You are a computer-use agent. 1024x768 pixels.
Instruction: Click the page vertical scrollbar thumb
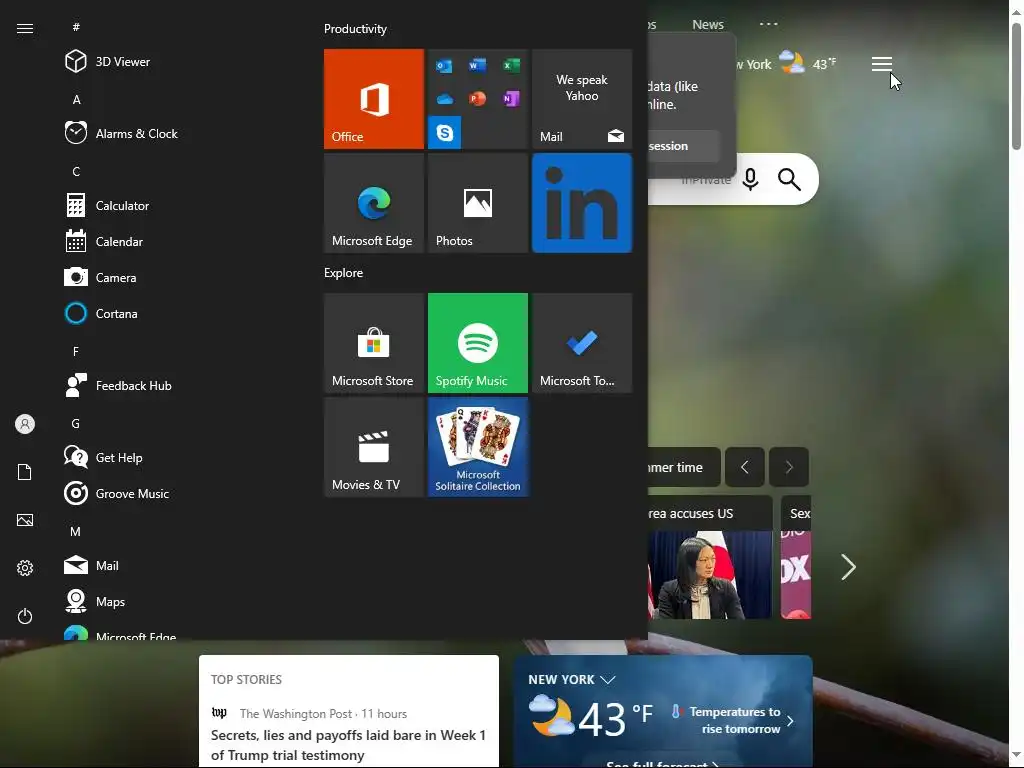1016,87
